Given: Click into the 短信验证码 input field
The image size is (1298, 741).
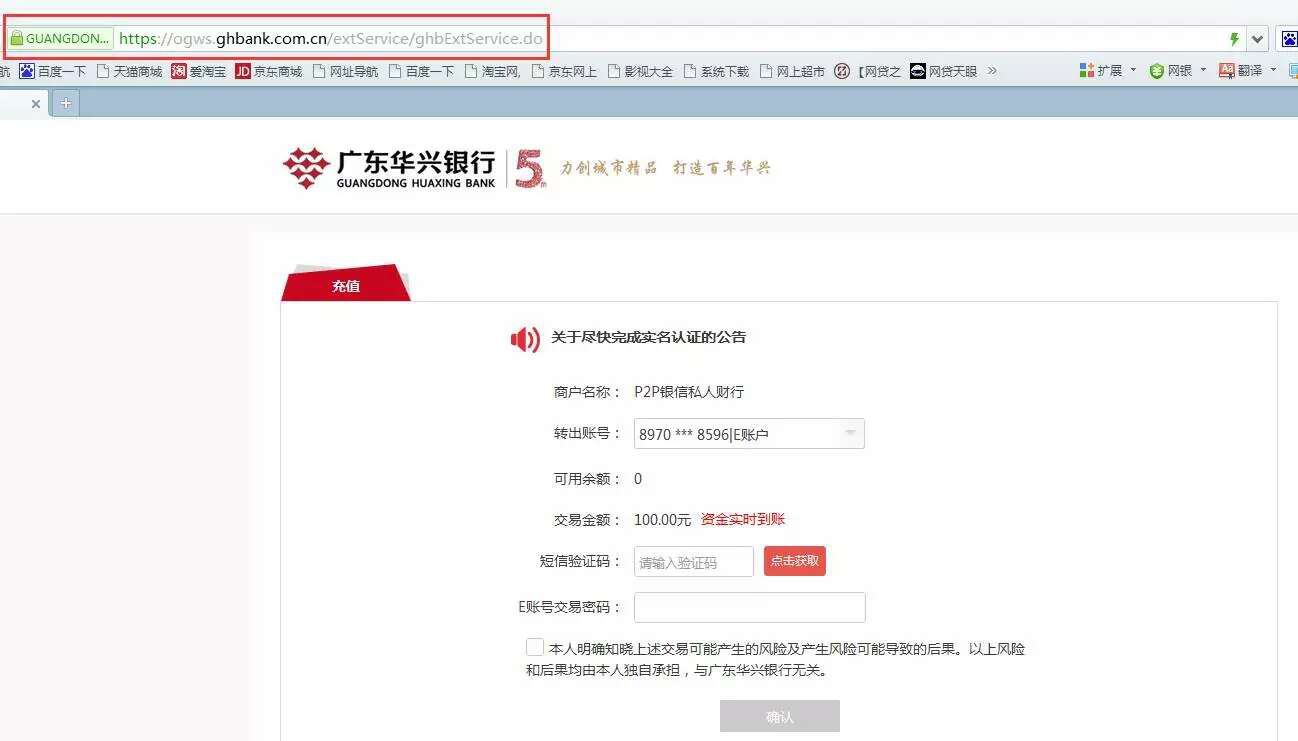Looking at the screenshot, I should (694, 562).
